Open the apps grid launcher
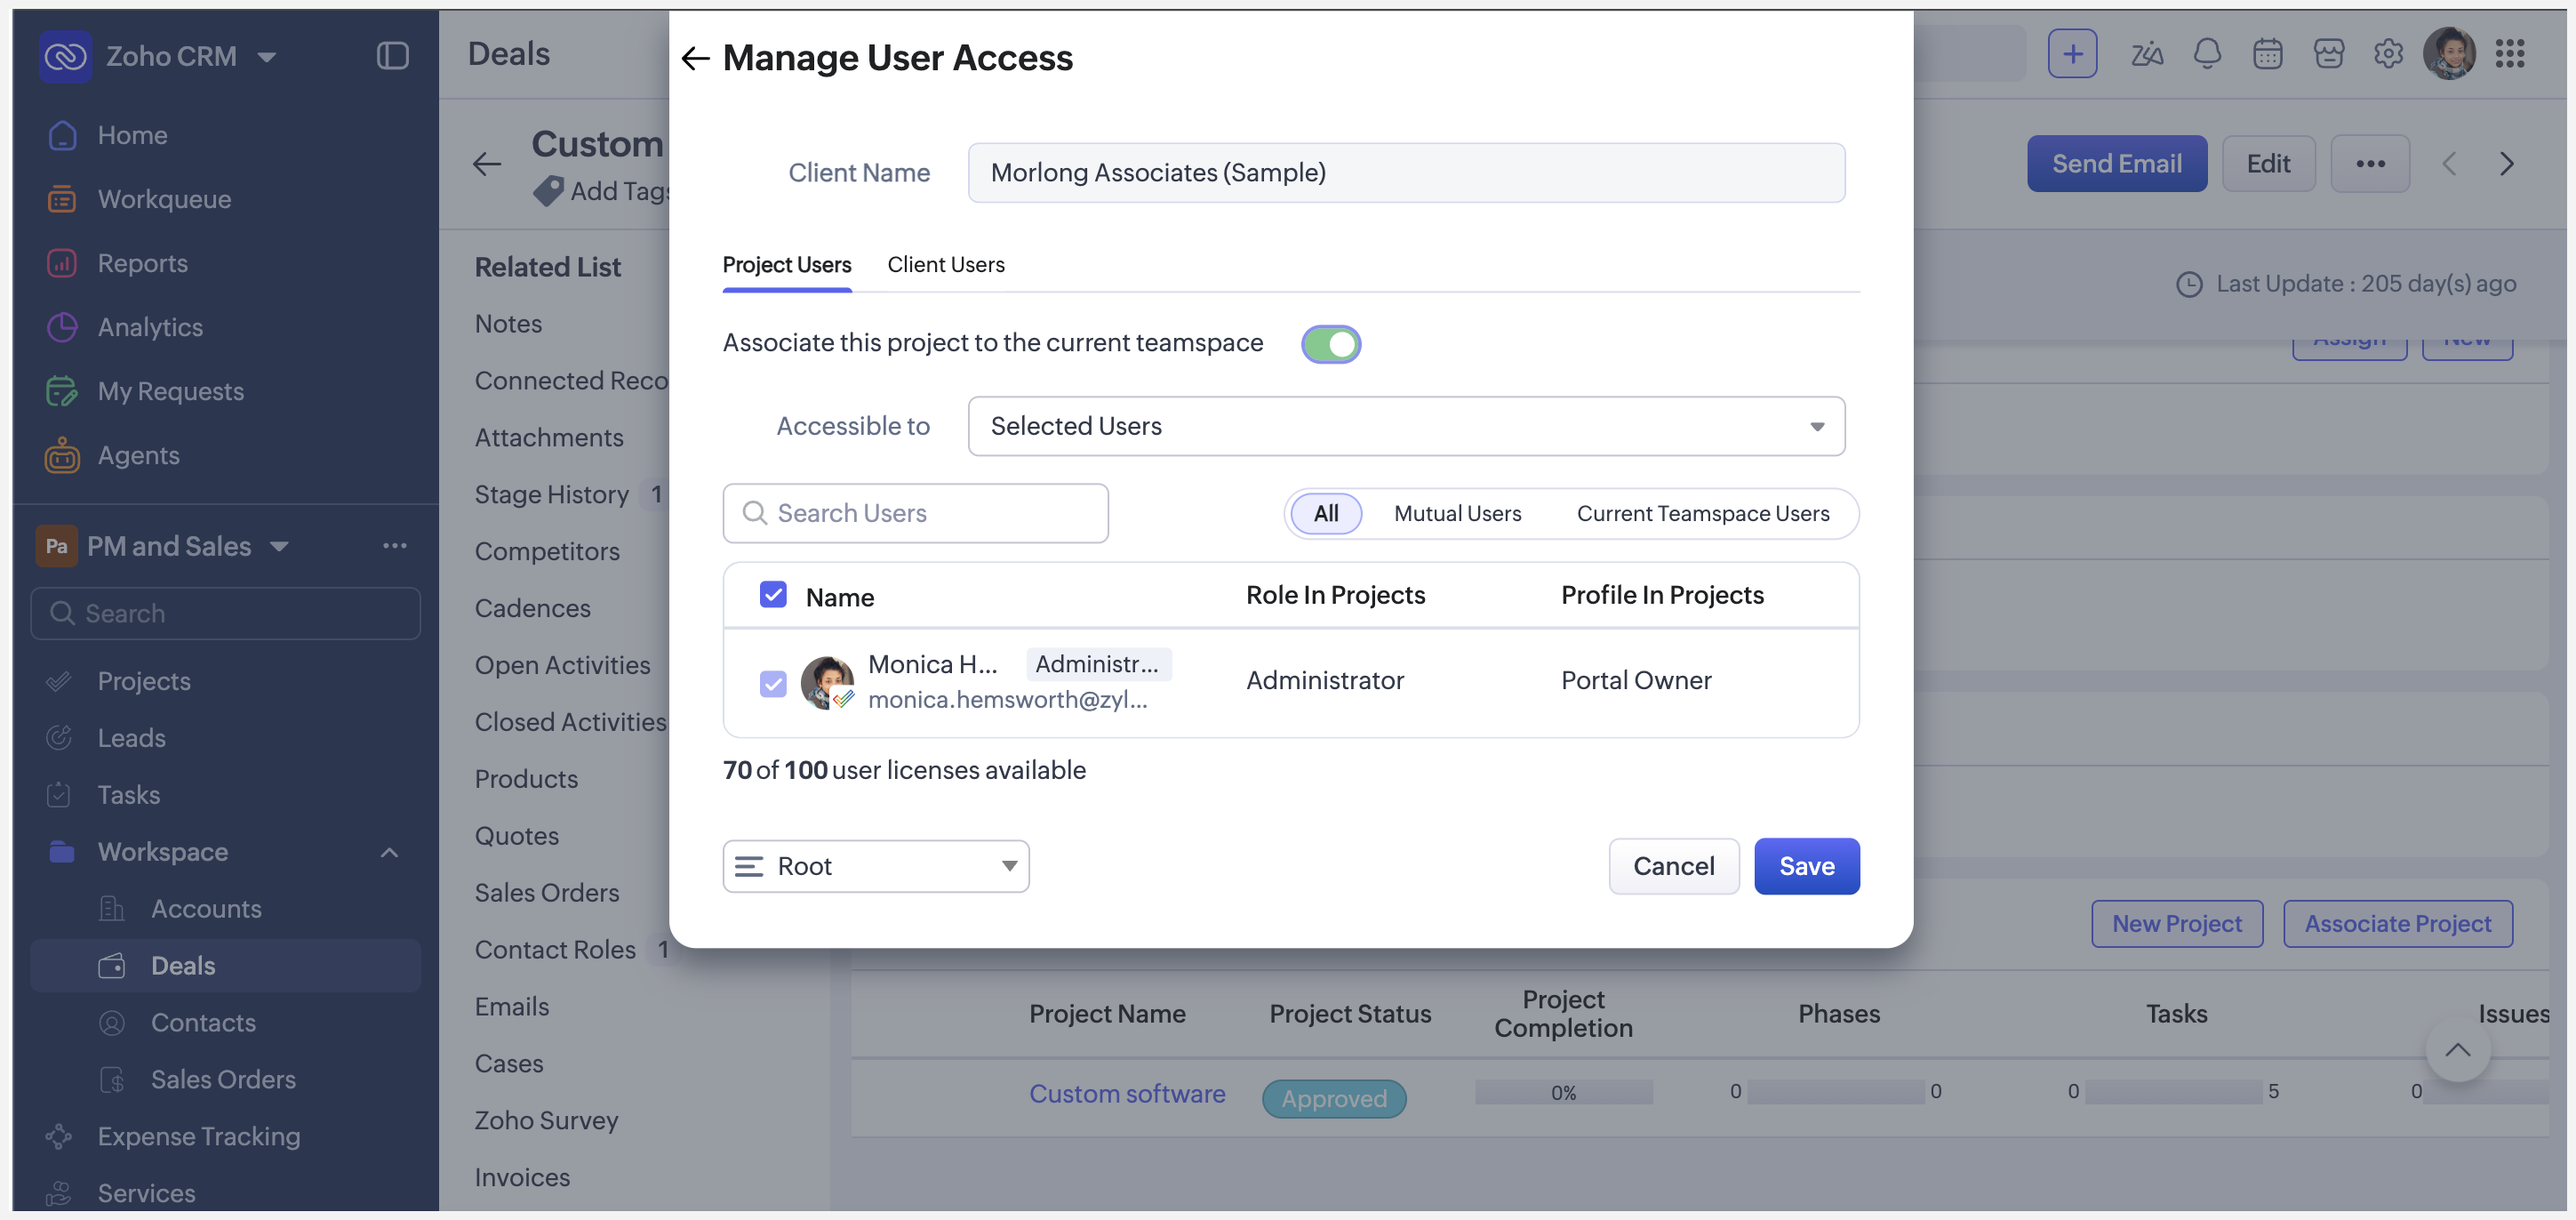The image size is (2576, 1220). tap(2510, 54)
